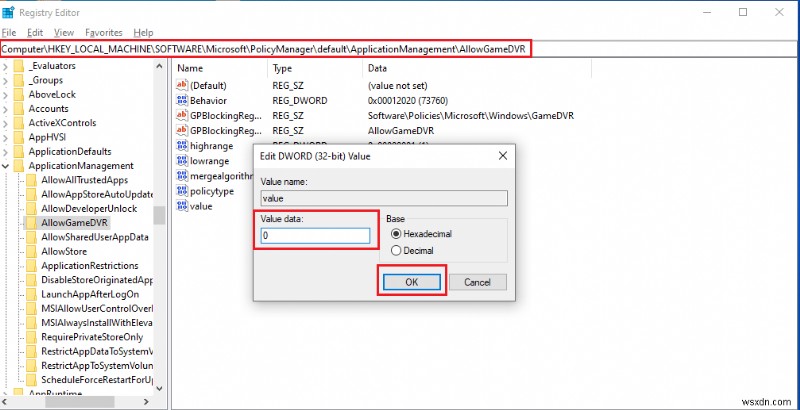Cancel the Edit DWORD dialog

pos(478,282)
